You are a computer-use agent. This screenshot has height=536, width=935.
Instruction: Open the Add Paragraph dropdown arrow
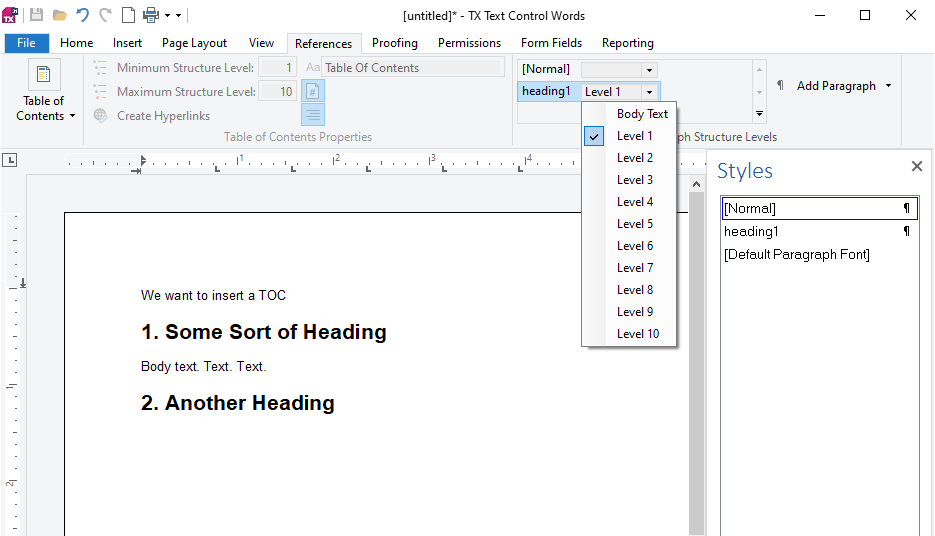888,86
